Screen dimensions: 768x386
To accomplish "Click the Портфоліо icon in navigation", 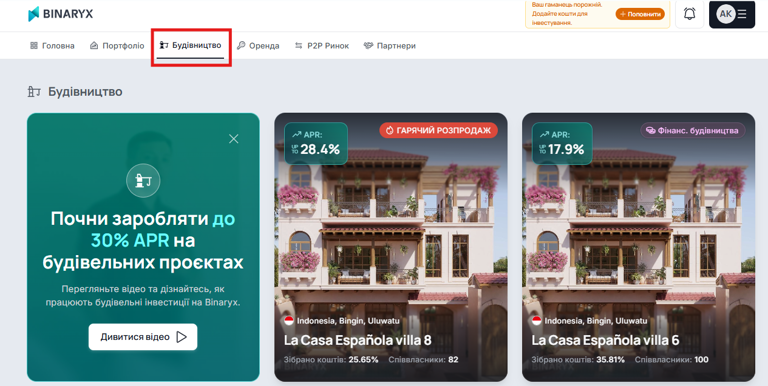I will (x=94, y=46).
